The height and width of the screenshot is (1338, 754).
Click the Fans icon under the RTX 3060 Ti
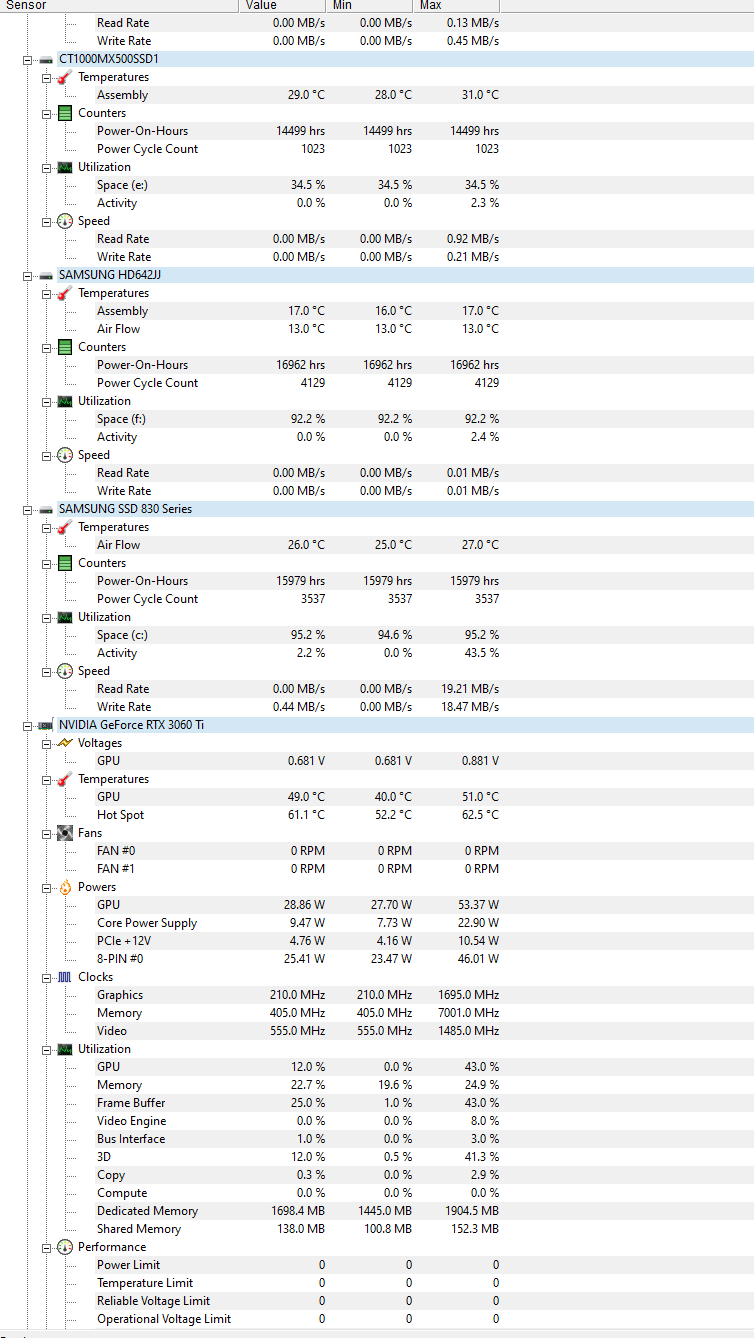click(65, 833)
